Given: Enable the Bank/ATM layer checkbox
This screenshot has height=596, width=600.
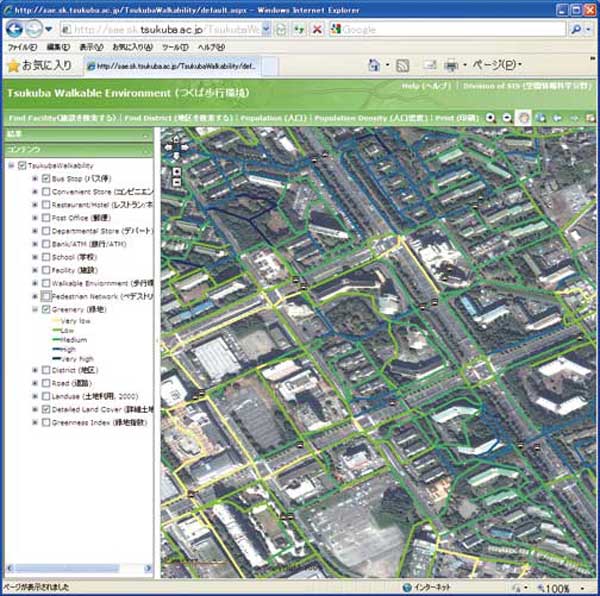Looking at the screenshot, I should point(46,244).
